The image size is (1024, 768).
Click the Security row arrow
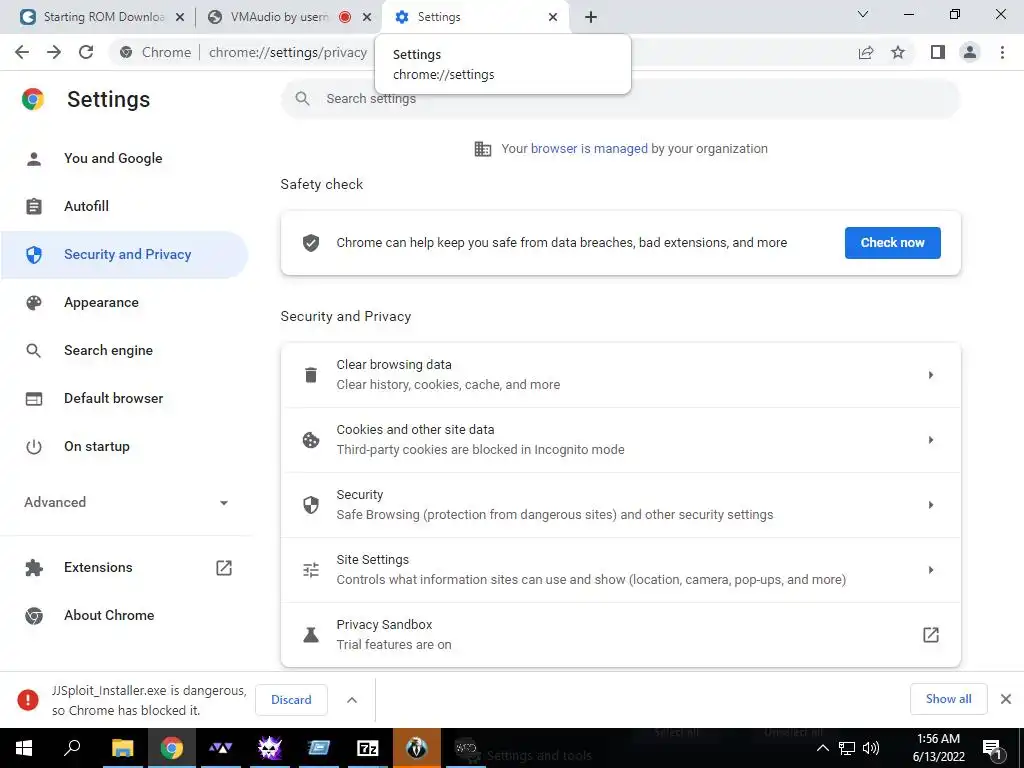pyautogui.click(x=931, y=505)
